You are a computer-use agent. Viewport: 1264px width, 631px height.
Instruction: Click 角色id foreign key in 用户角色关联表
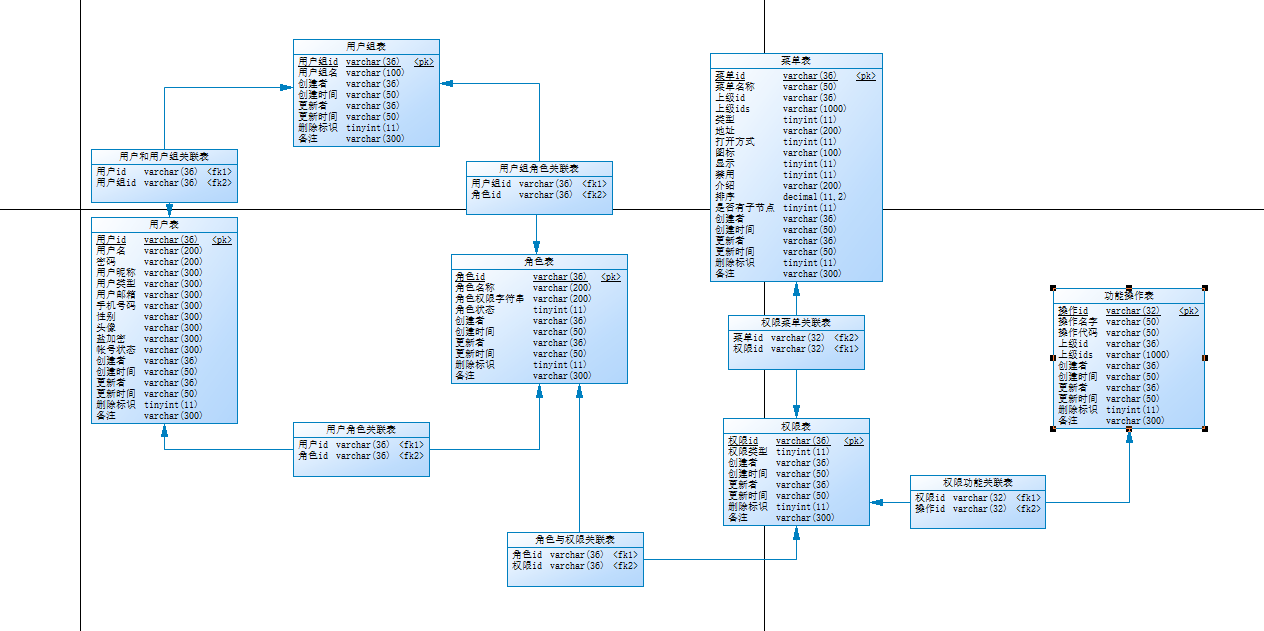pos(361,456)
